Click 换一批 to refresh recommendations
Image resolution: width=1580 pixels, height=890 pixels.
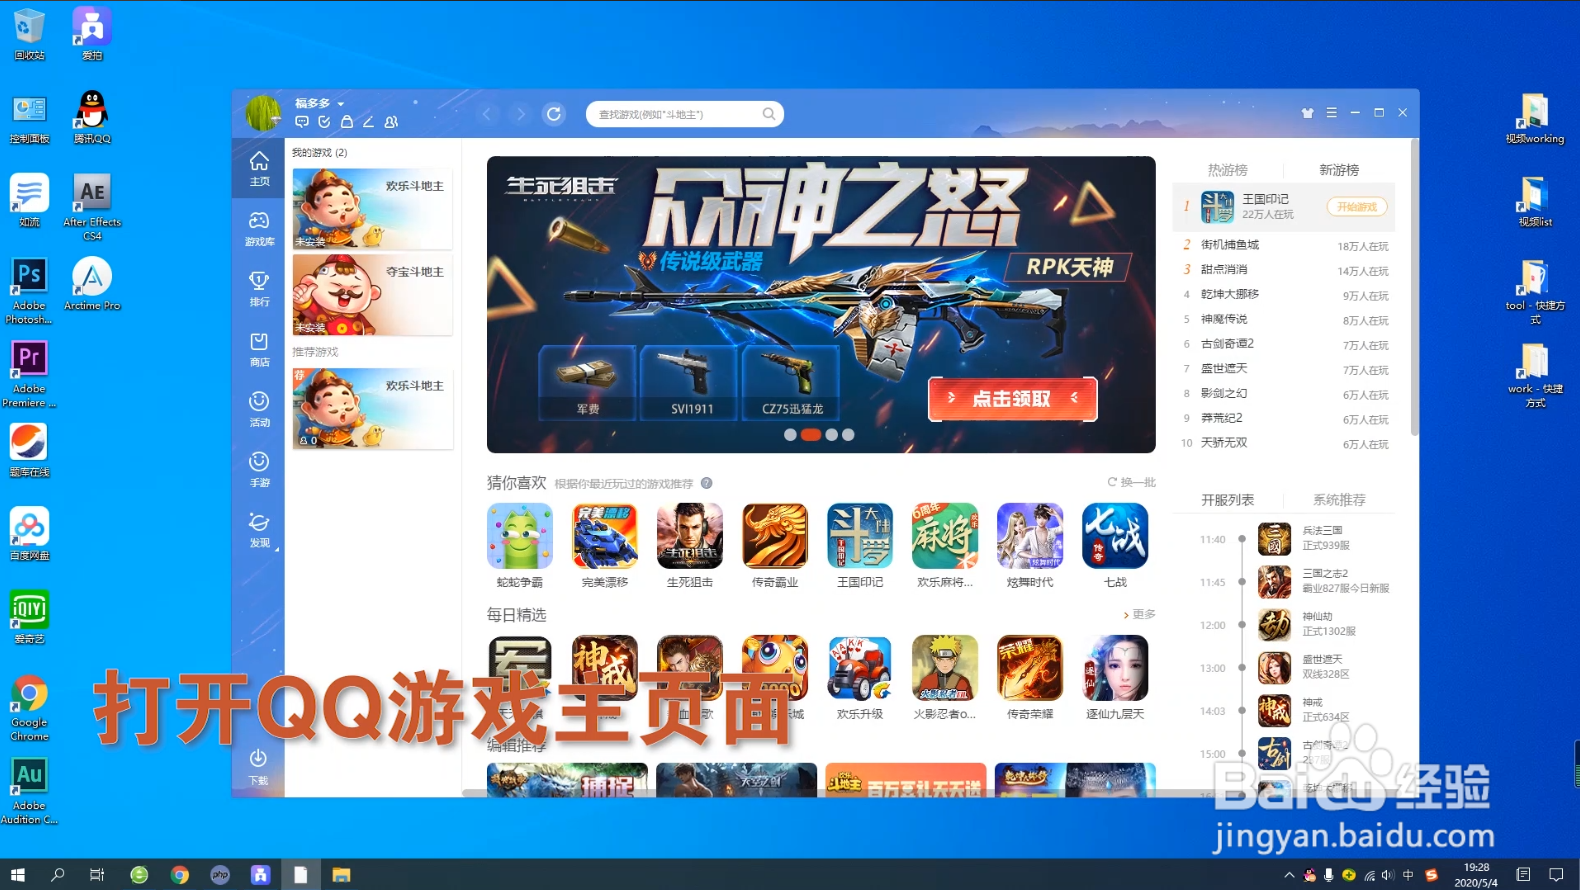point(1131,482)
